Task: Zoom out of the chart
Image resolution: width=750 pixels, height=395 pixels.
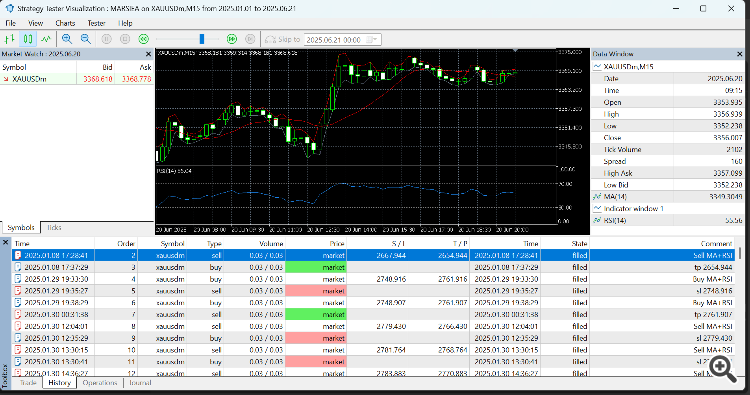Action: [x=86, y=39]
